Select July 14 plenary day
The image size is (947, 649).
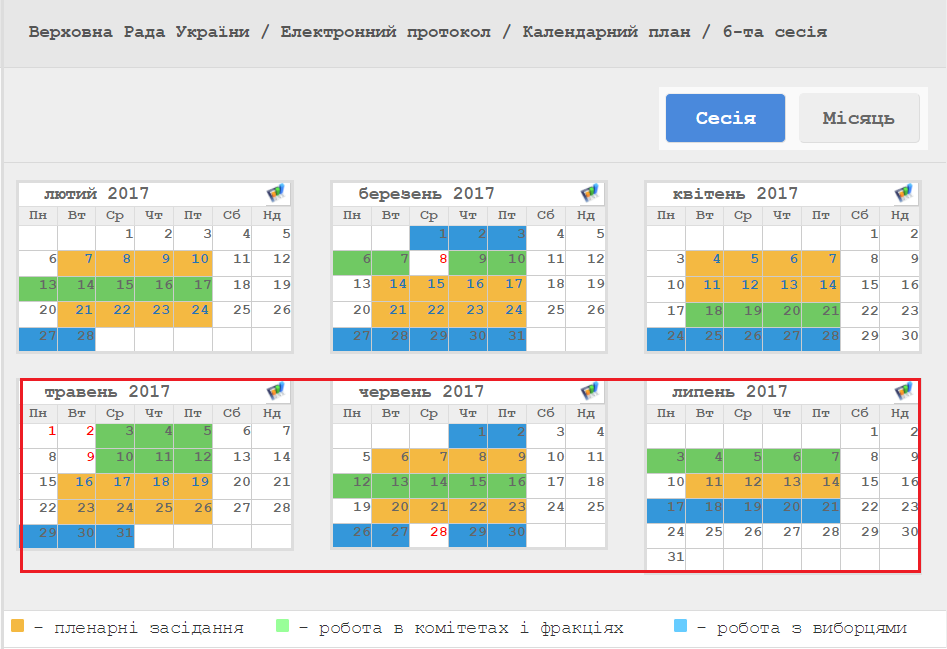pyautogui.click(x=828, y=482)
